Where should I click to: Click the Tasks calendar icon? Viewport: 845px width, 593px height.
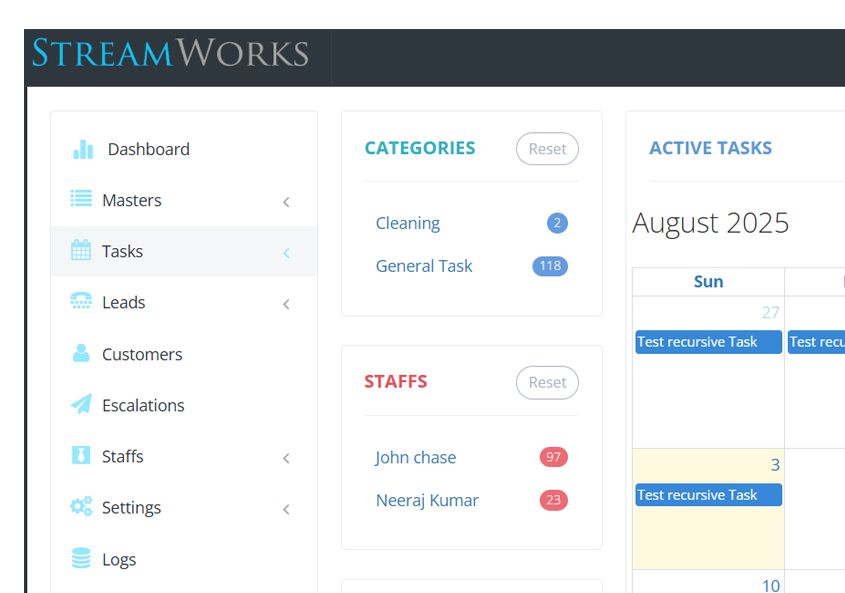tap(81, 251)
